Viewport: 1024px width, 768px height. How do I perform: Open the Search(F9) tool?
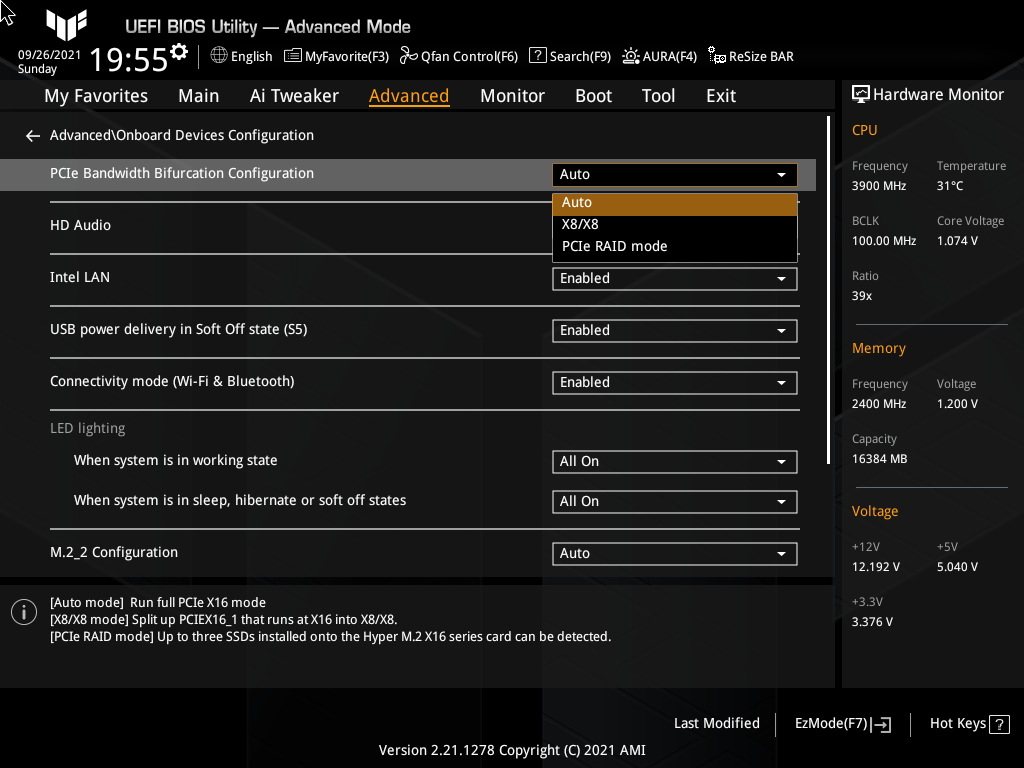tap(569, 56)
